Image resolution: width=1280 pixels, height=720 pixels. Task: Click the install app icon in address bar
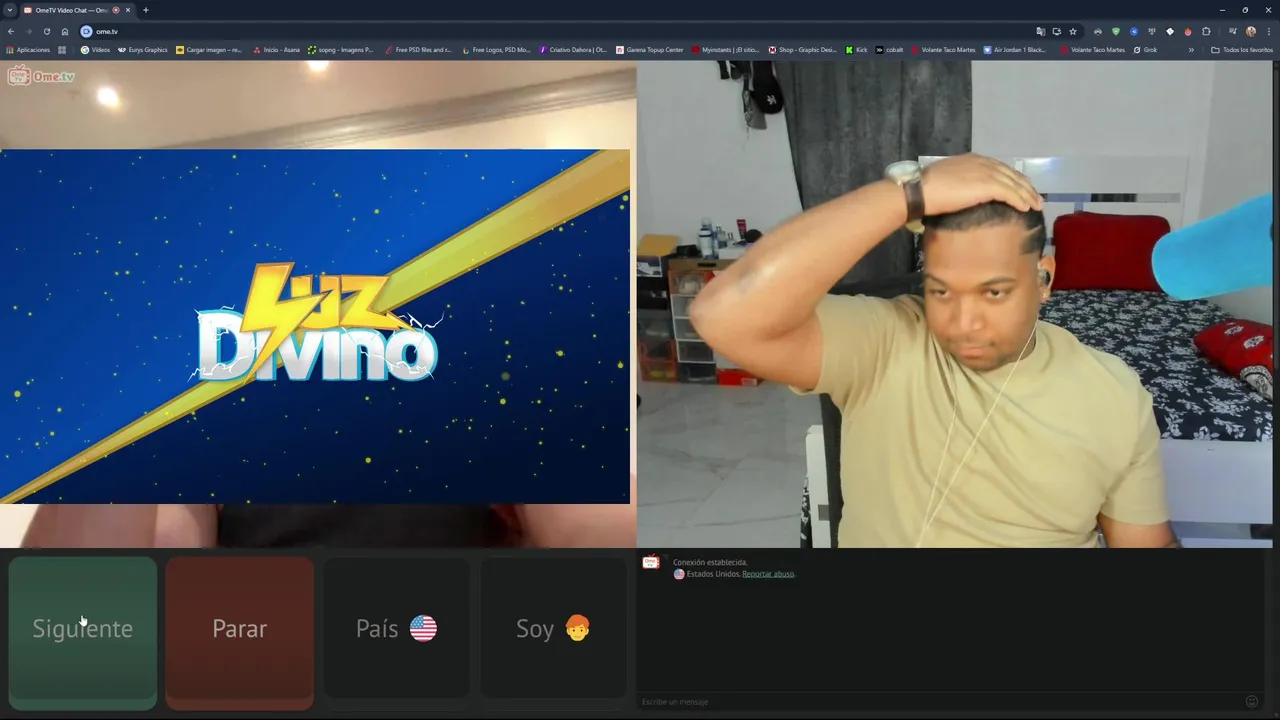pyautogui.click(x=1057, y=32)
